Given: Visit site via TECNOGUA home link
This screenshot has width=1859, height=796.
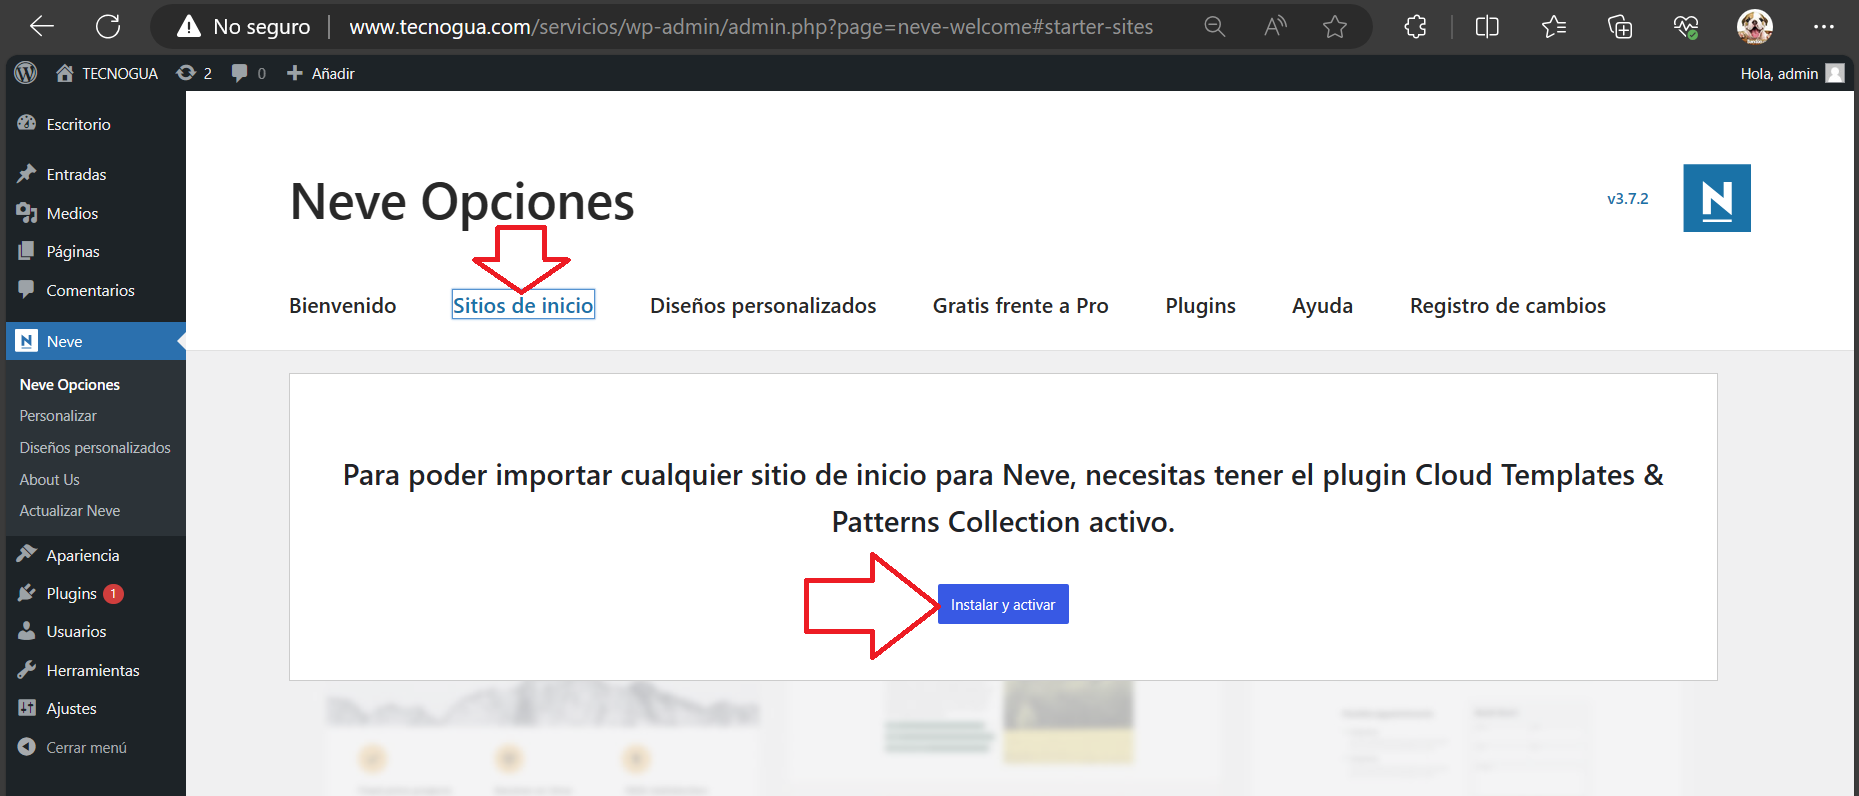Looking at the screenshot, I should point(107,73).
